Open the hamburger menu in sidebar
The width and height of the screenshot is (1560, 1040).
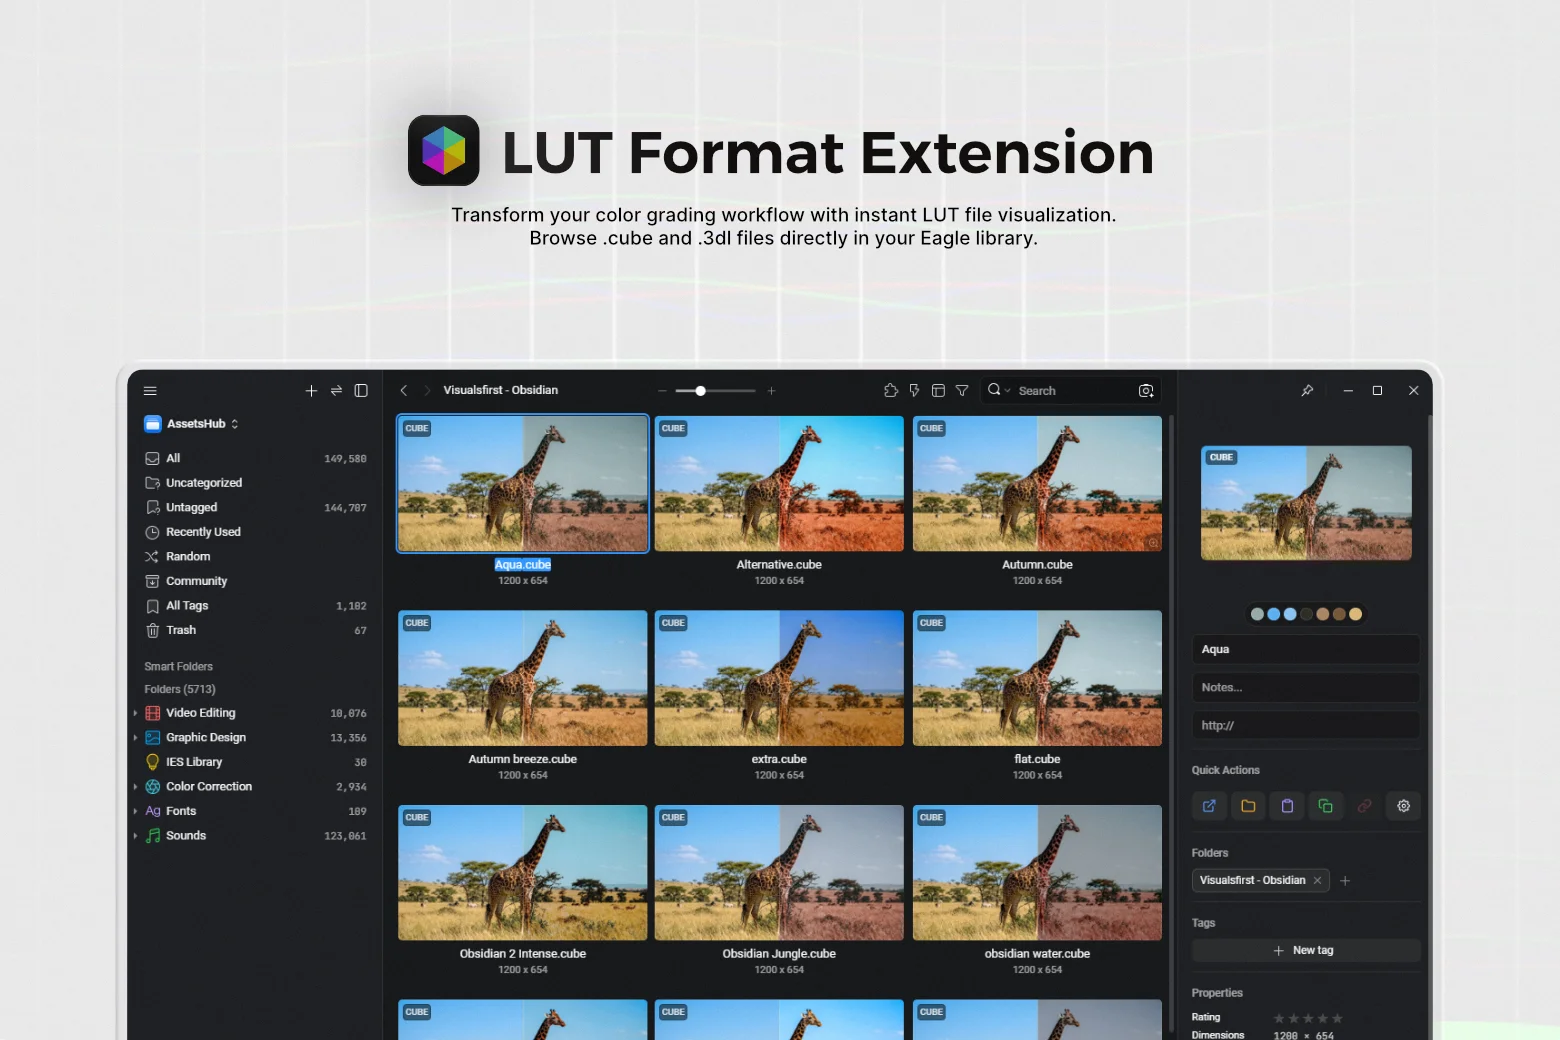[x=150, y=391]
